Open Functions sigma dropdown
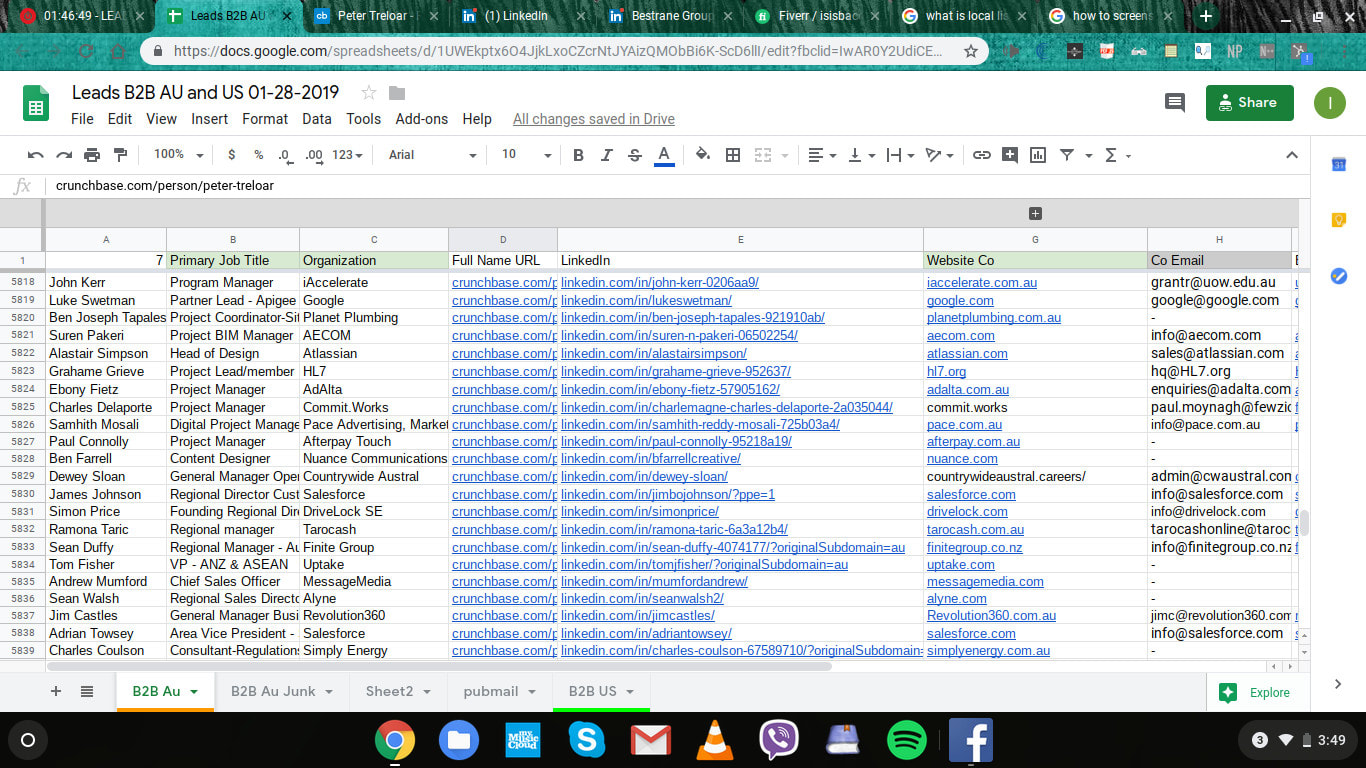This screenshot has width=1366, height=768. 1117,155
